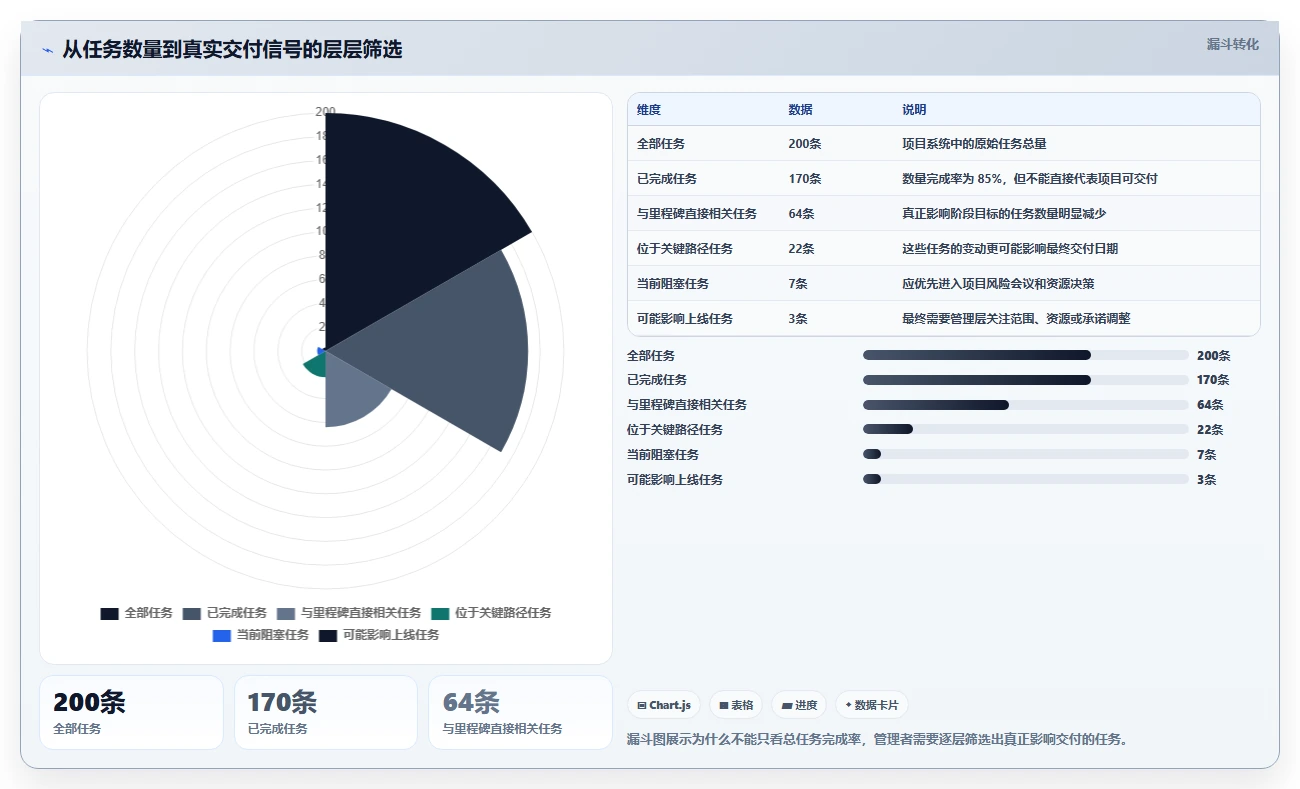Click the 进度 tag chip
The width and height of the screenshot is (1300, 789).
tap(799, 705)
